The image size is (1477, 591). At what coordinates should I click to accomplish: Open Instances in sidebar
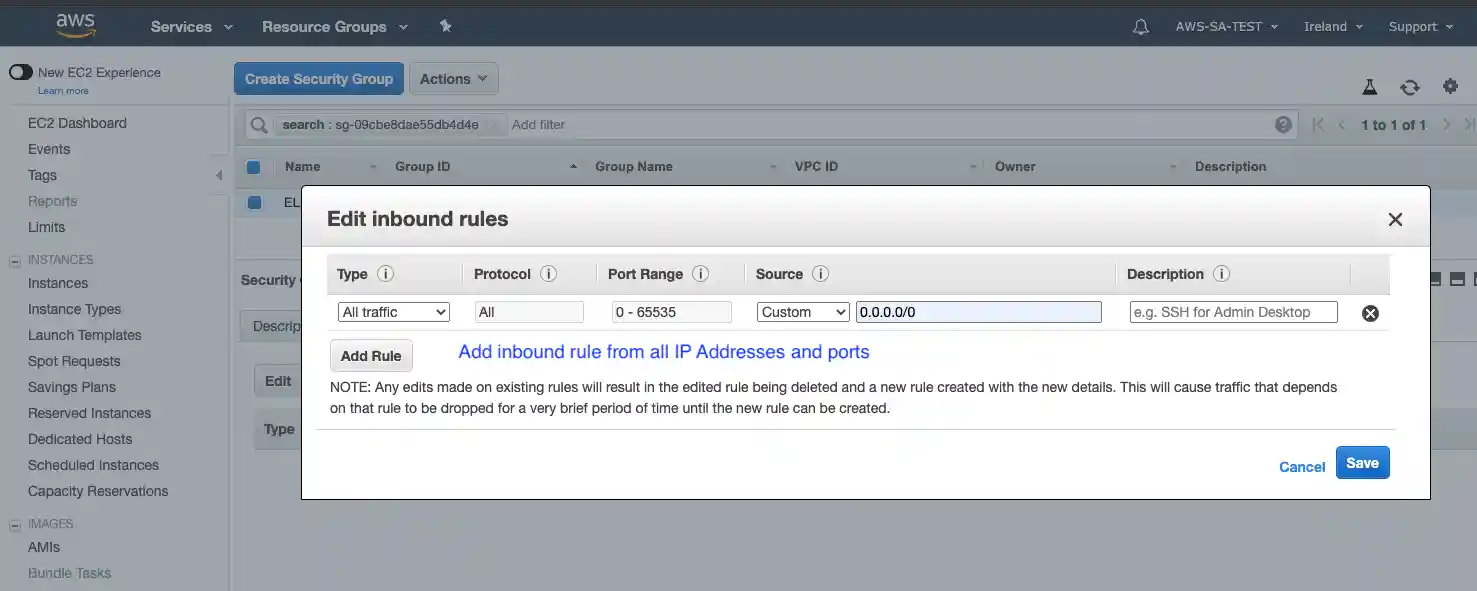click(58, 283)
